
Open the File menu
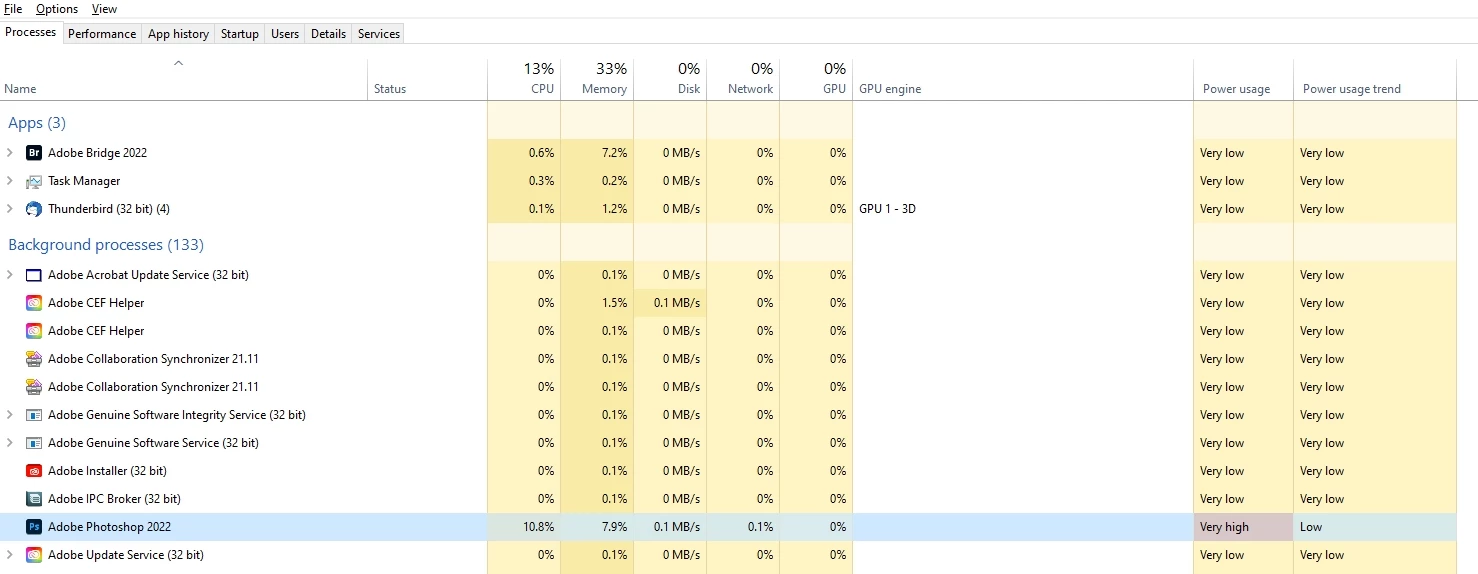(14, 9)
